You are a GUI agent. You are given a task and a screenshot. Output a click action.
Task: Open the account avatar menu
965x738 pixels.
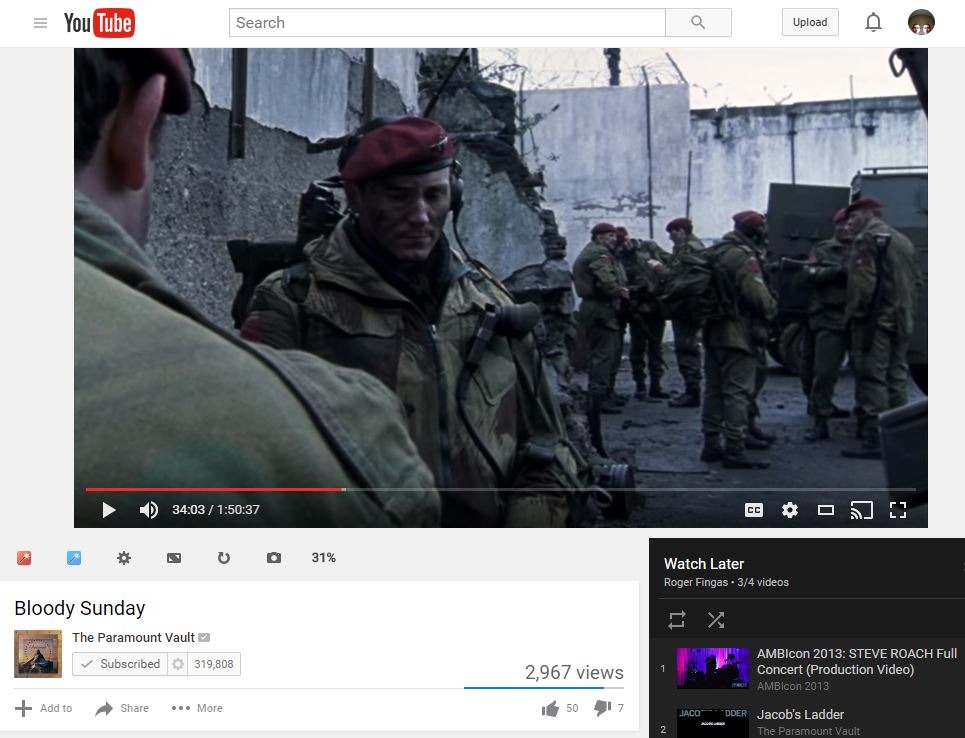tap(921, 22)
